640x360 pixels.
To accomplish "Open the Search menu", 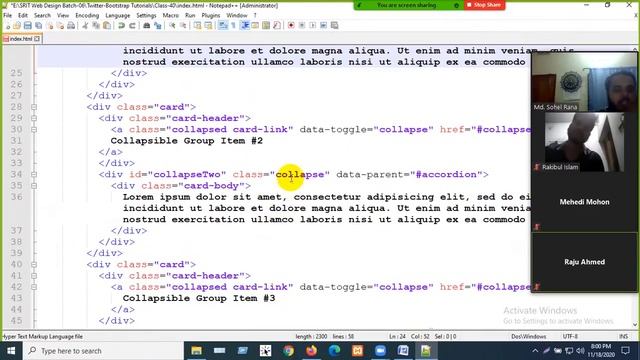I will tap(42, 15).
